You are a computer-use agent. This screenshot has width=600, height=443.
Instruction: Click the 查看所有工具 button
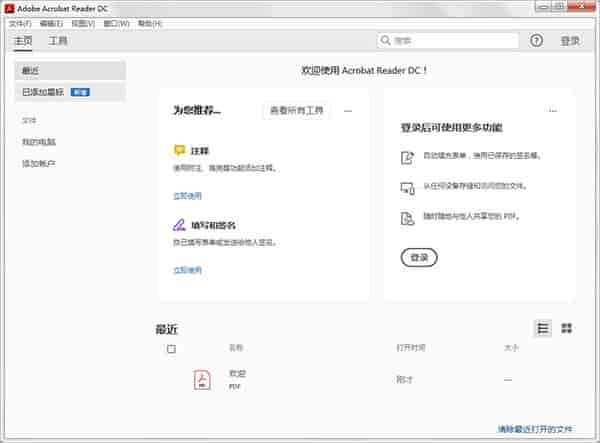click(x=297, y=111)
